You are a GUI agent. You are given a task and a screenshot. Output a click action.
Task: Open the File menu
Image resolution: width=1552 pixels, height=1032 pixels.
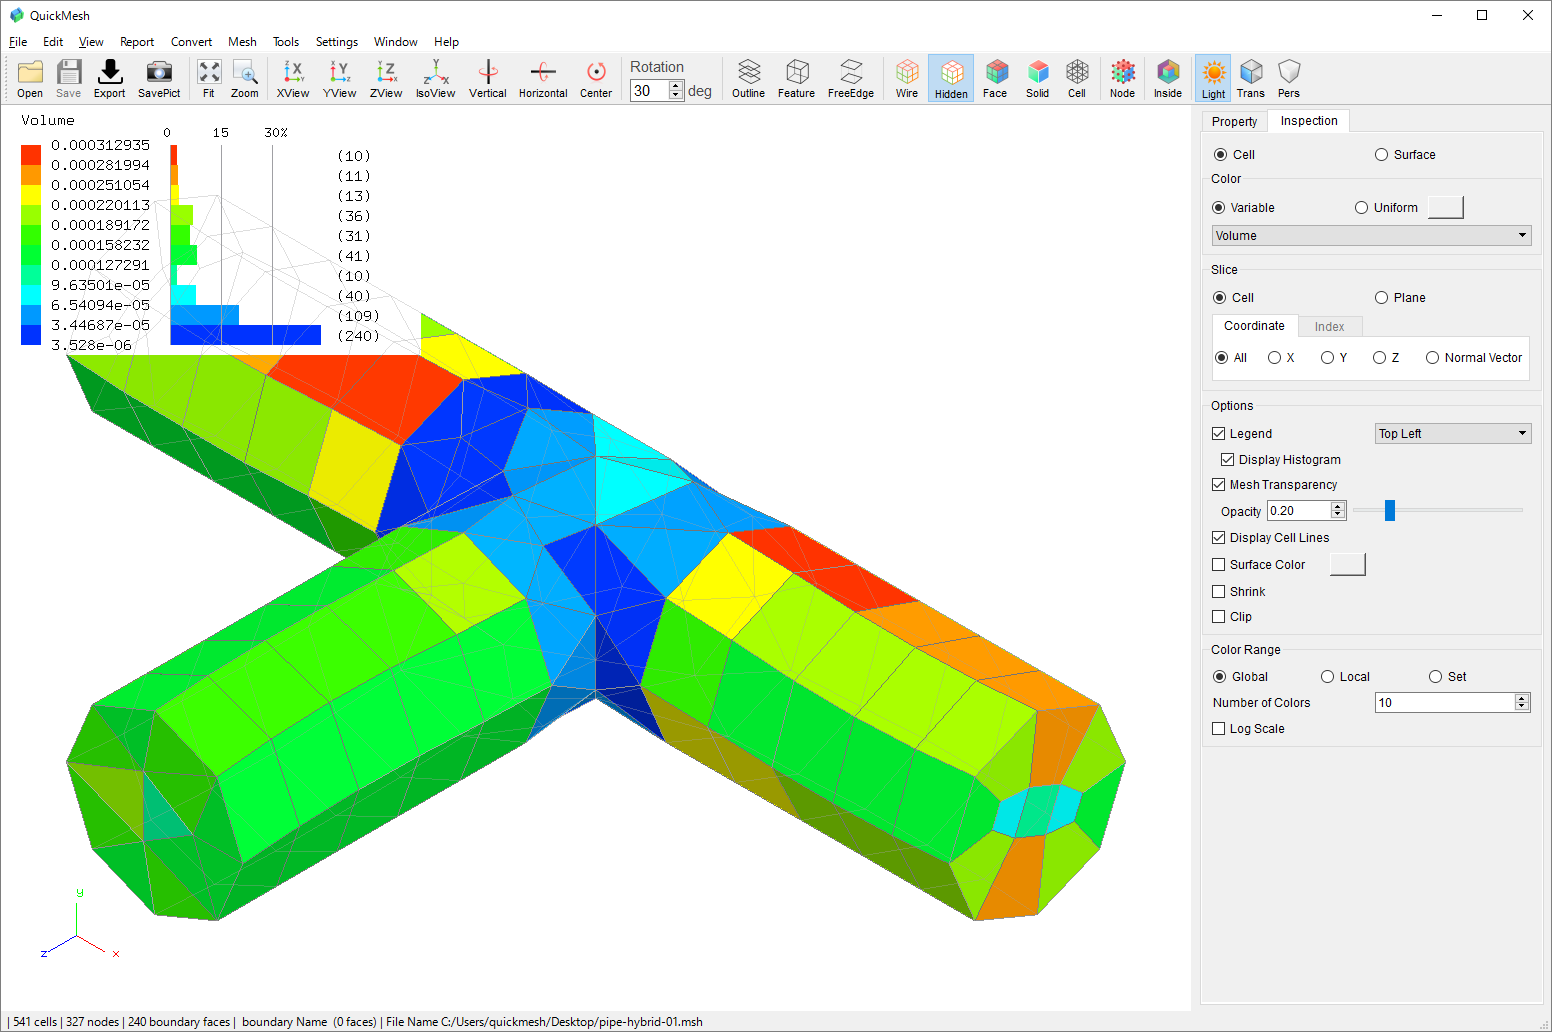[18, 42]
